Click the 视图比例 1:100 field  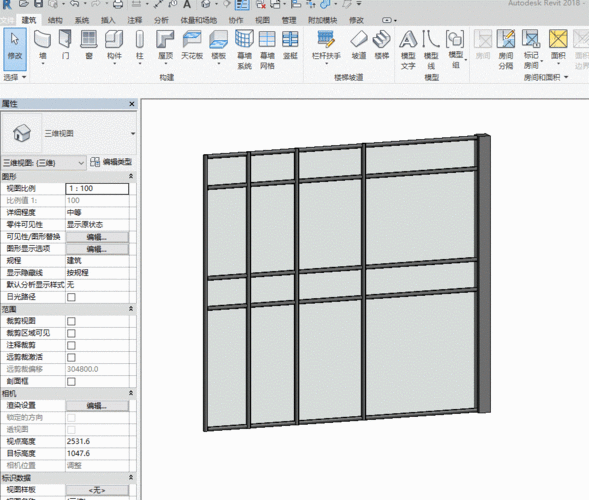tap(97, 189)
